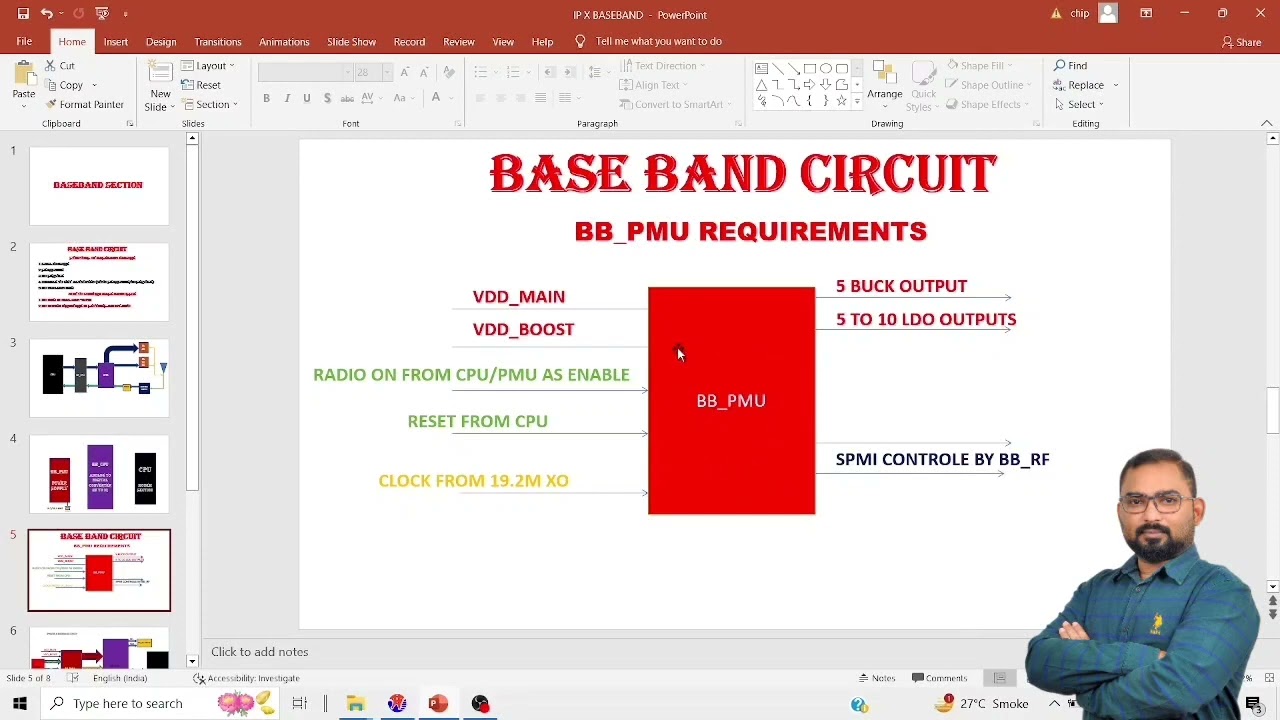Toggle text Shadow formatting
Viewport: 1280px width, 720px height.
click(327, 98)
